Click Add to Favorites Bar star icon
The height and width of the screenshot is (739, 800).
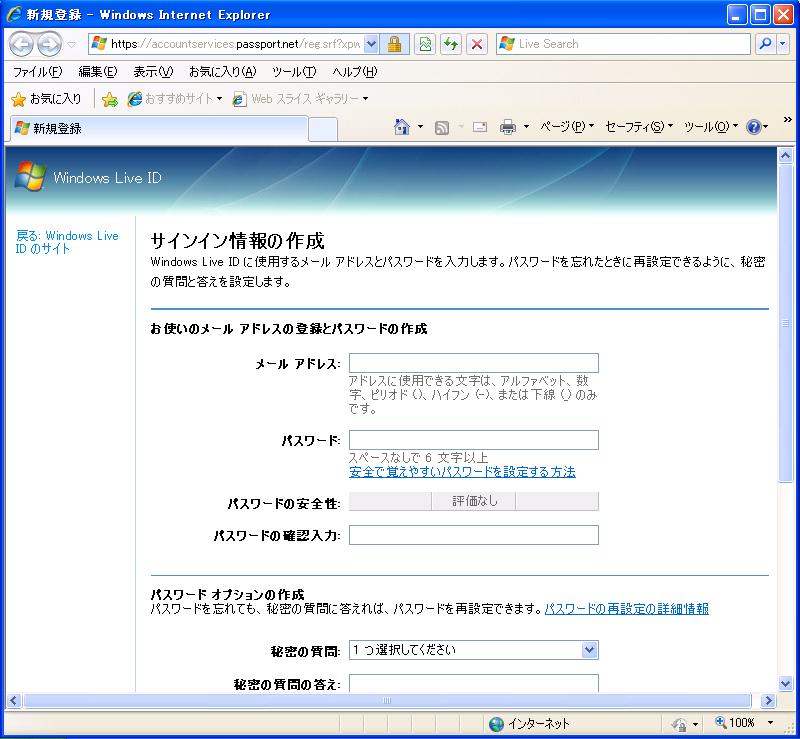click(x=109, y=99)
